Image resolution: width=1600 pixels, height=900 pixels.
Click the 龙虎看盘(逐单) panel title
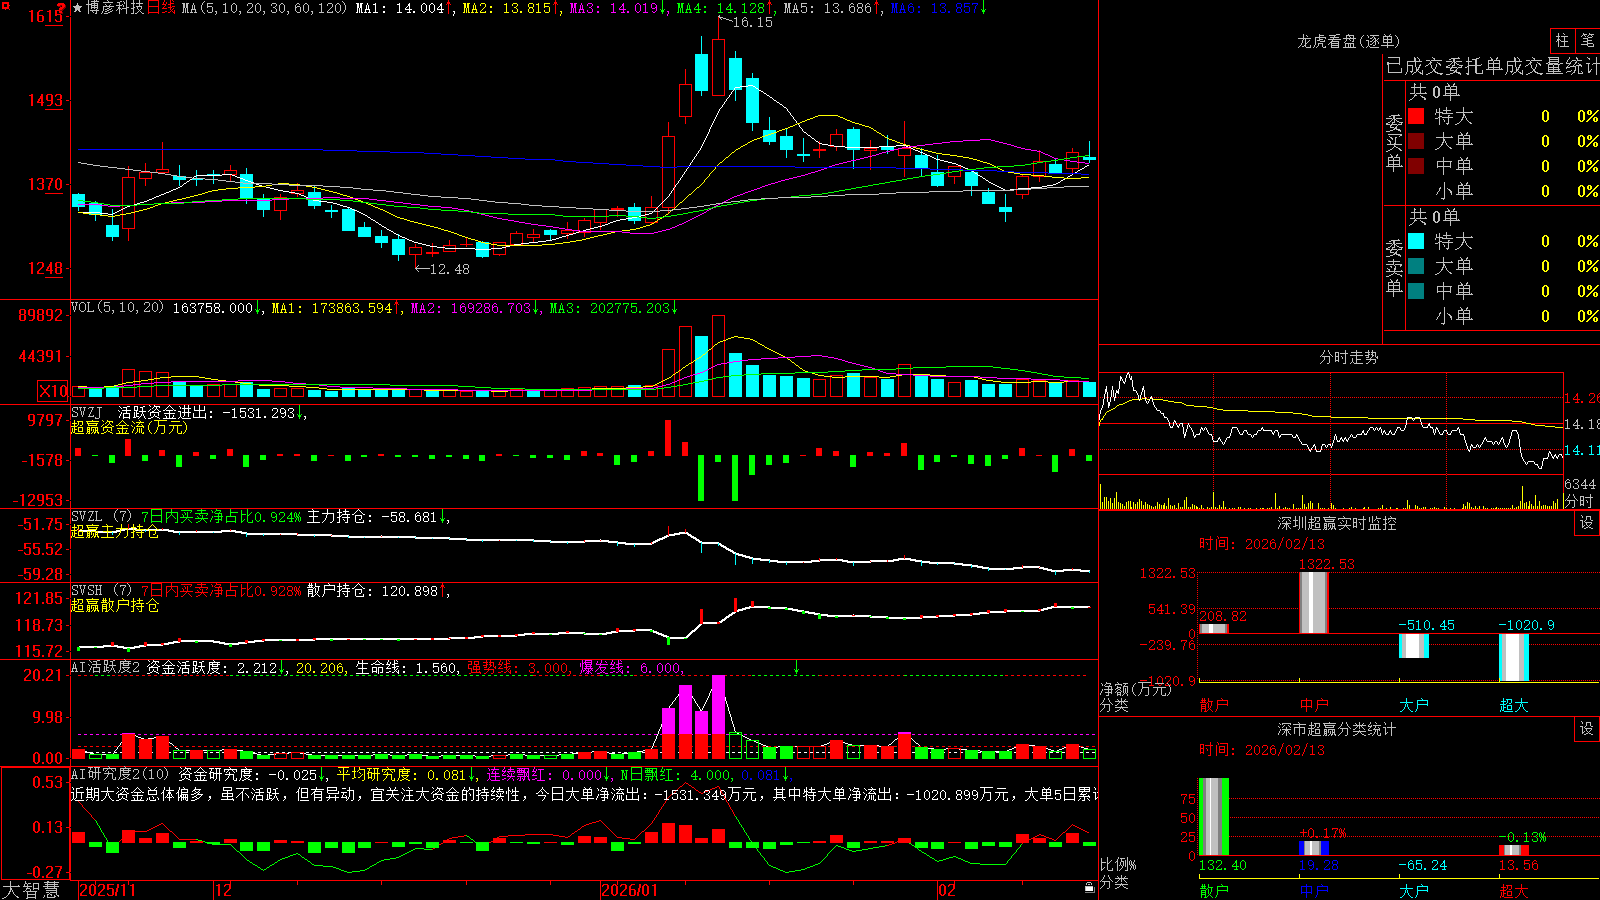point(1348,41)
